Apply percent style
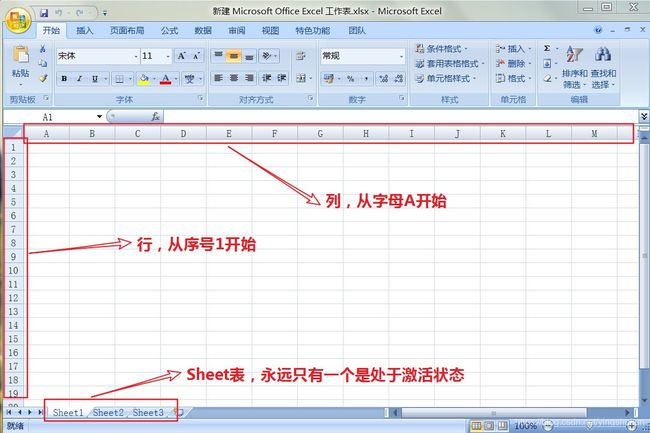Screen dimensions: 650x433 click(351, 78)
